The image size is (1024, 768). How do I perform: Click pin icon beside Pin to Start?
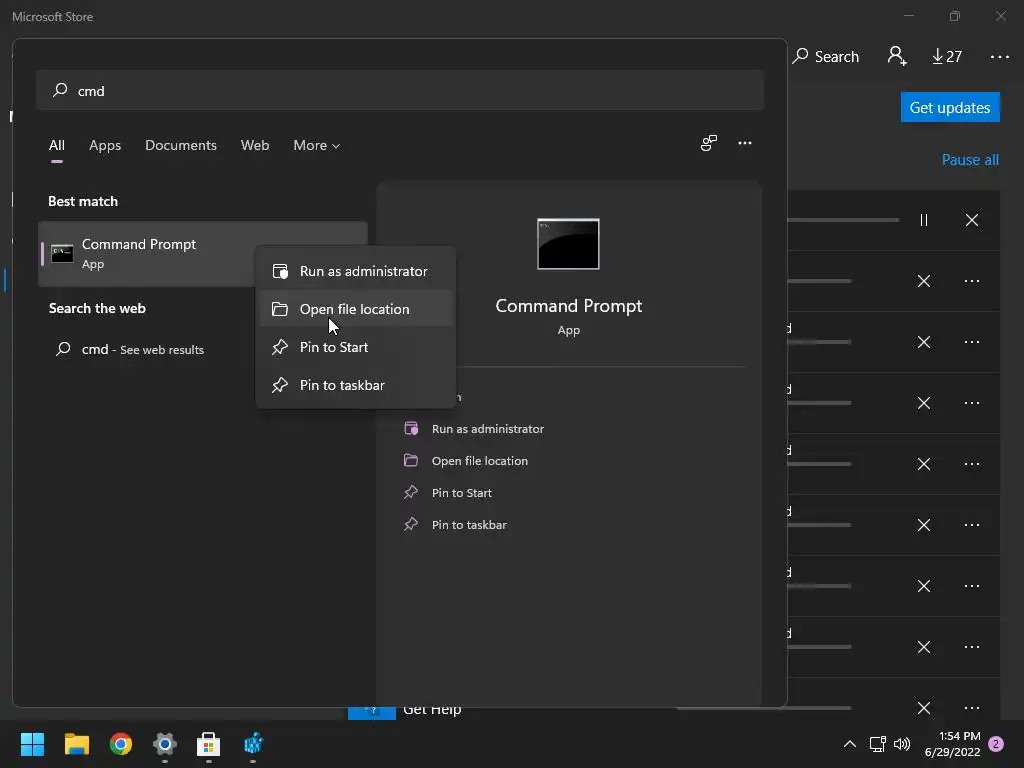[x=280, y=347]
